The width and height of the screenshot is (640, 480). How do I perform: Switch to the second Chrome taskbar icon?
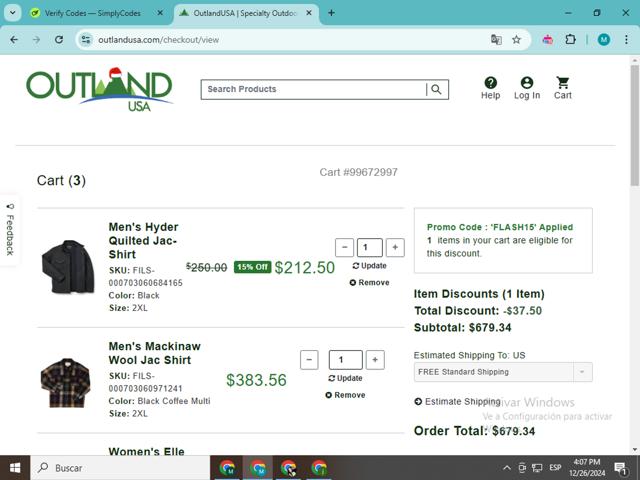258,468
